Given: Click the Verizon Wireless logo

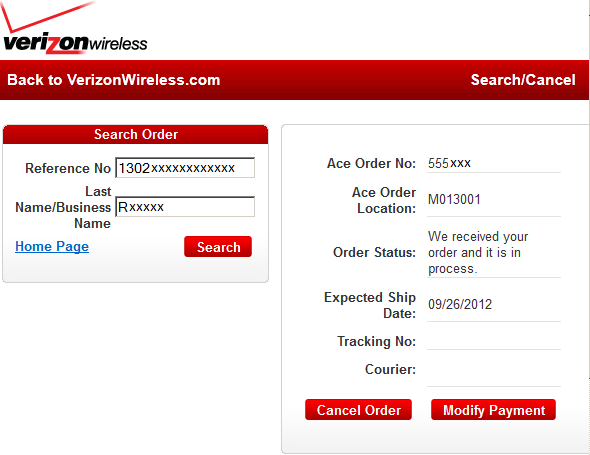Looking at the screenshot, I should [74, 28].
